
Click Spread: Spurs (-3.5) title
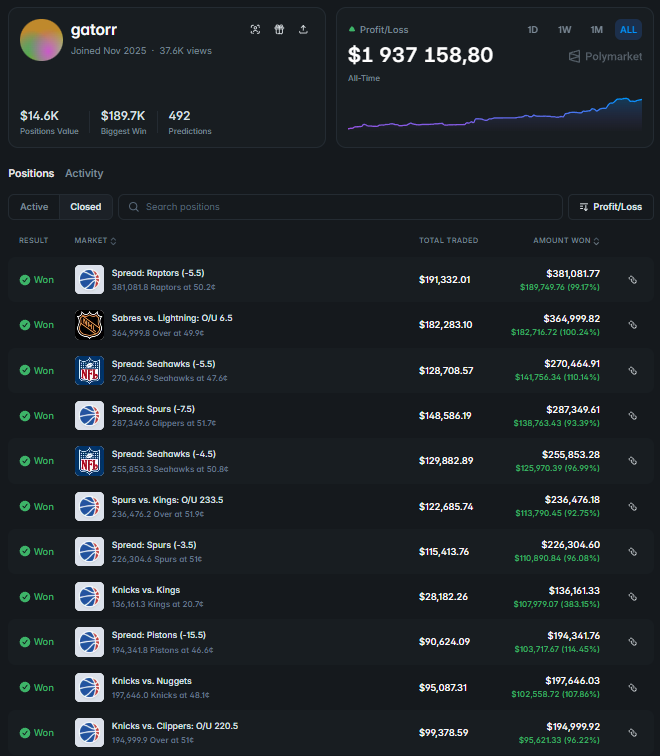coord(154,545)
